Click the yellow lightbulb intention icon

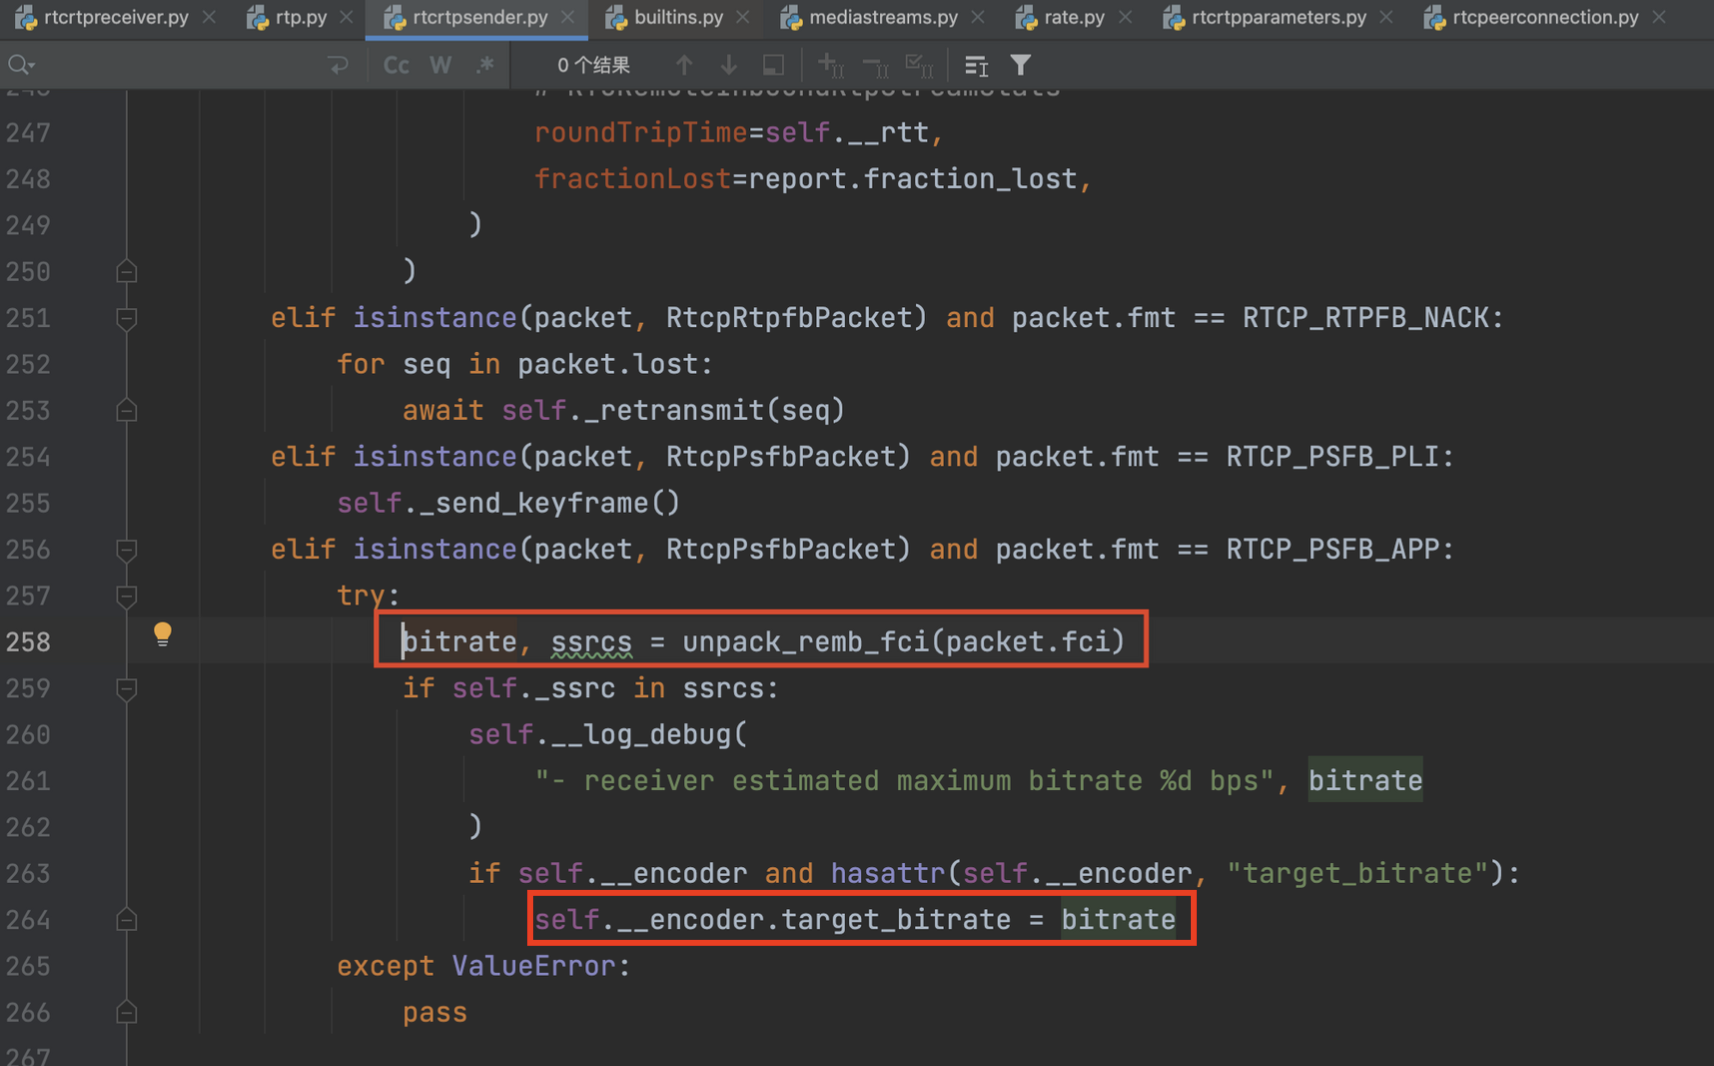point(162,634)
